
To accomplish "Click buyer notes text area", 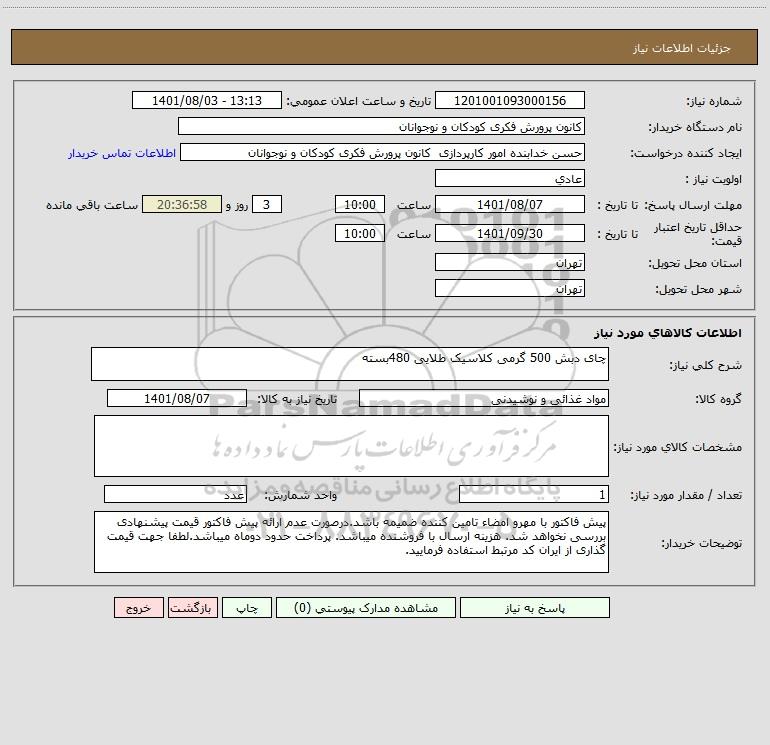I will [351, 542].
